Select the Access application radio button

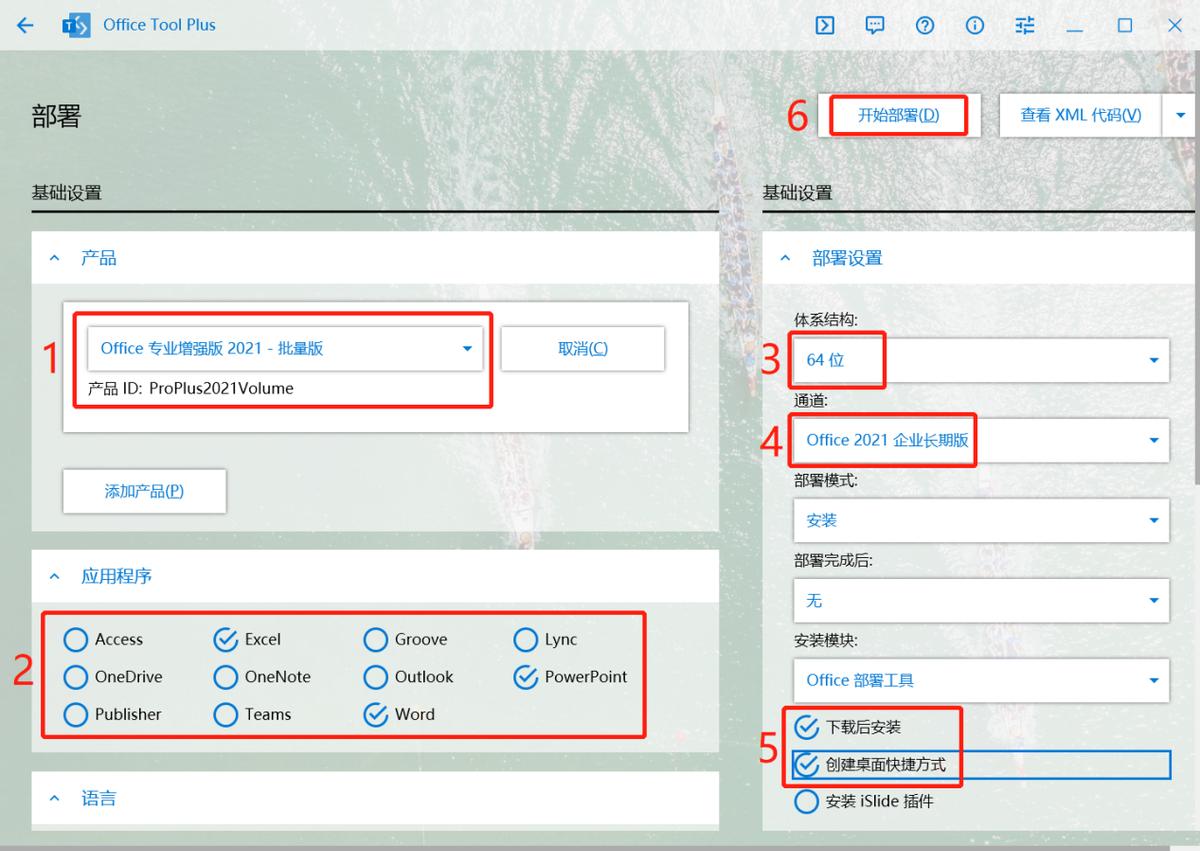(75, 639)
